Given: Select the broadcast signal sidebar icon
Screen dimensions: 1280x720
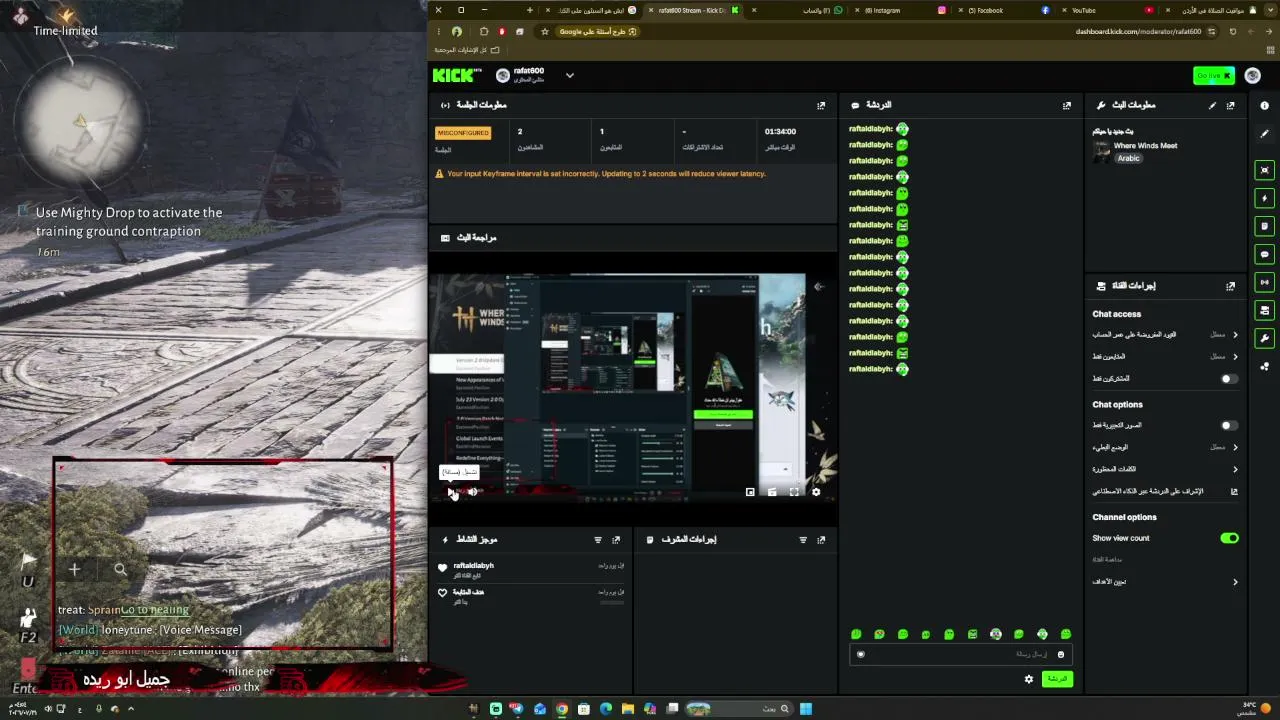Looking at the screenshot, I should click(x=1265, y=282).
